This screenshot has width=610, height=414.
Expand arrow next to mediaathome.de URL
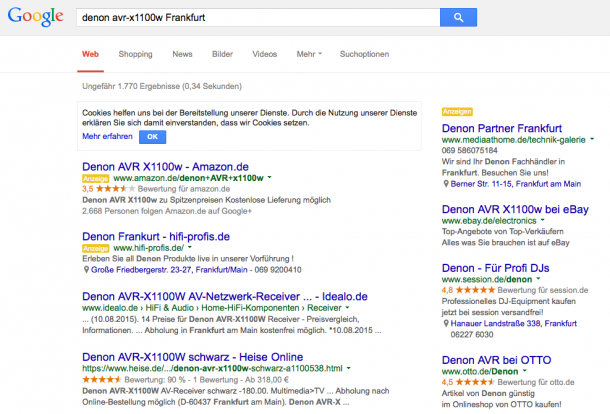point(592,139)
